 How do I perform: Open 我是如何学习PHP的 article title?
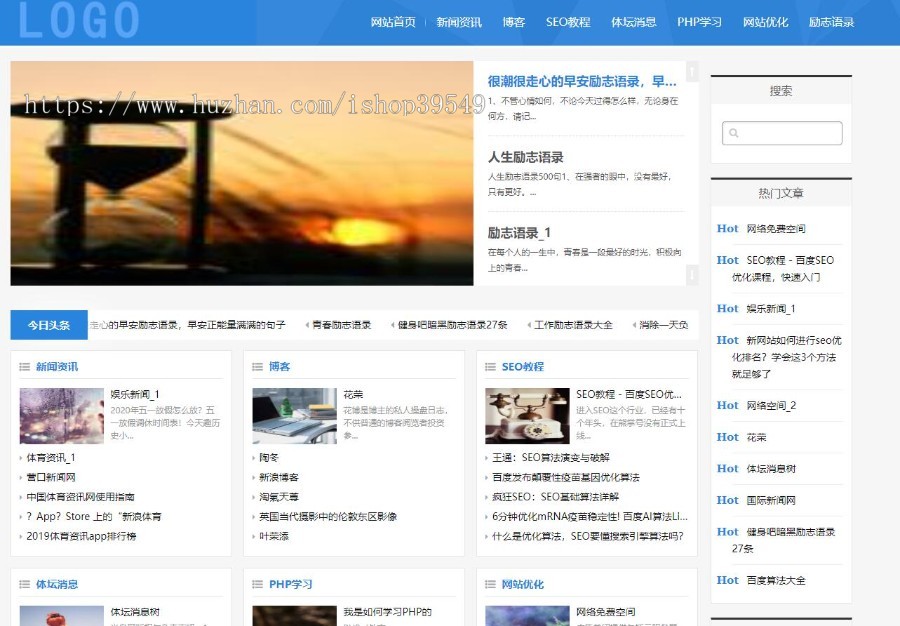point(387,612)
